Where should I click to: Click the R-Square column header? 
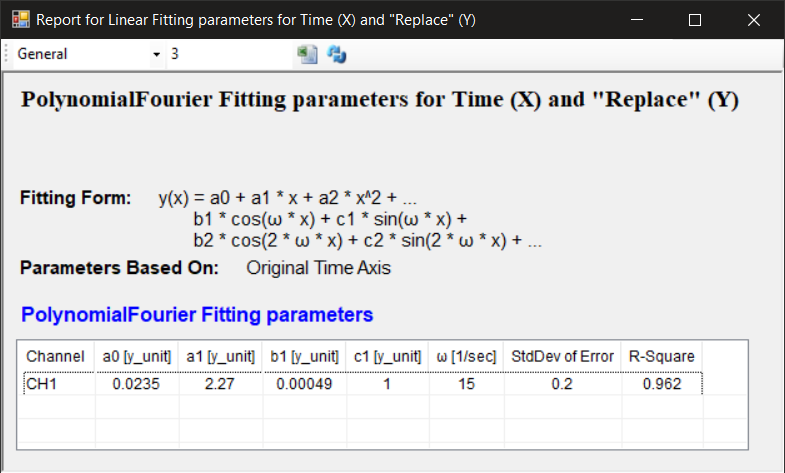(x=661, y=356)
